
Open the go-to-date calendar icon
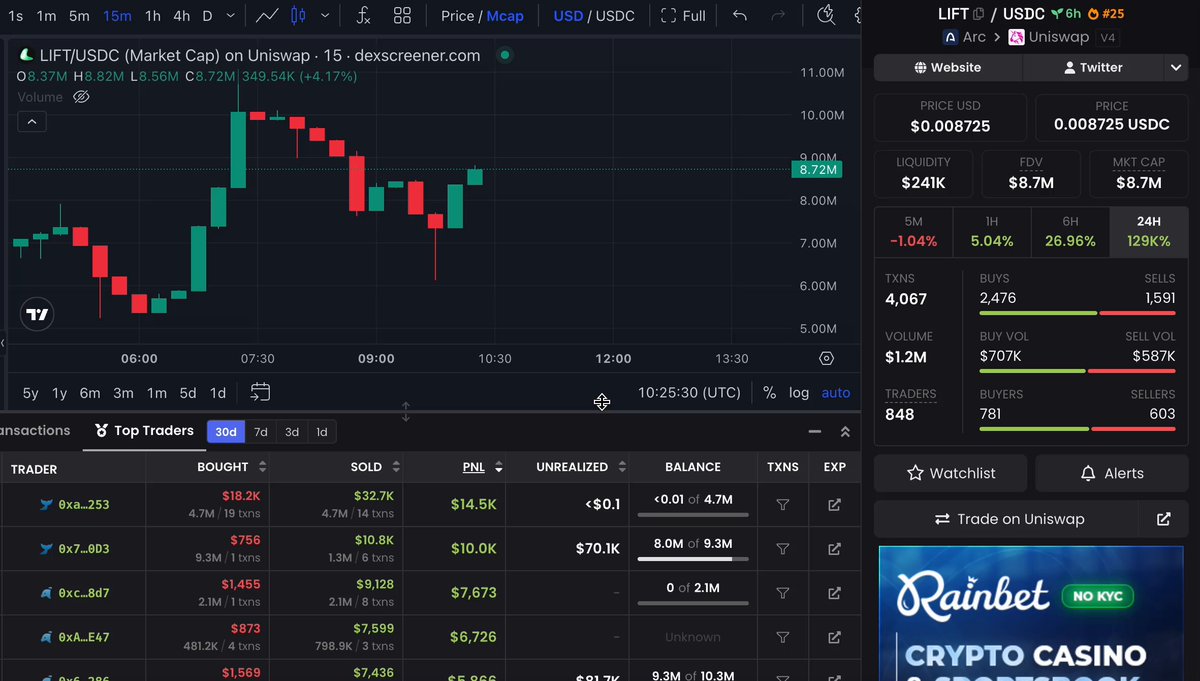click(x=260, y=392)
